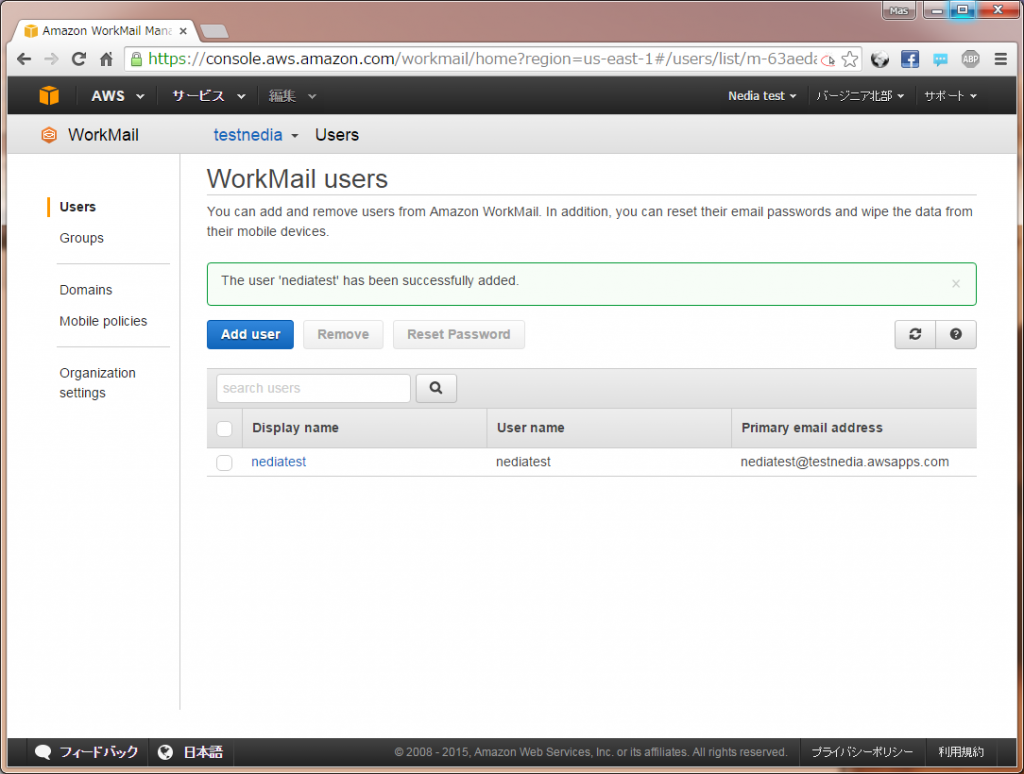Screen dimensions: 1024x774
Task: Click the browser forward arrow
Action: [51, 59]
